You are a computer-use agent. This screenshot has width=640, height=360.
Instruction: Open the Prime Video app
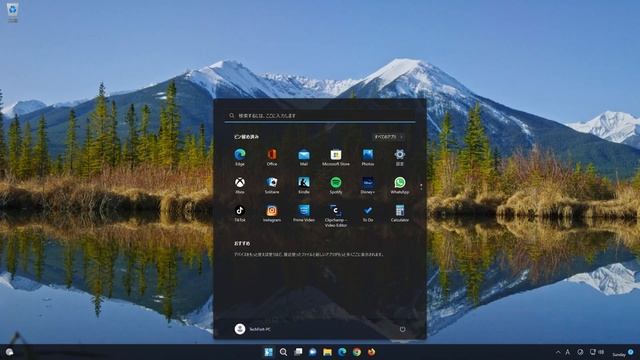[304, 213]
